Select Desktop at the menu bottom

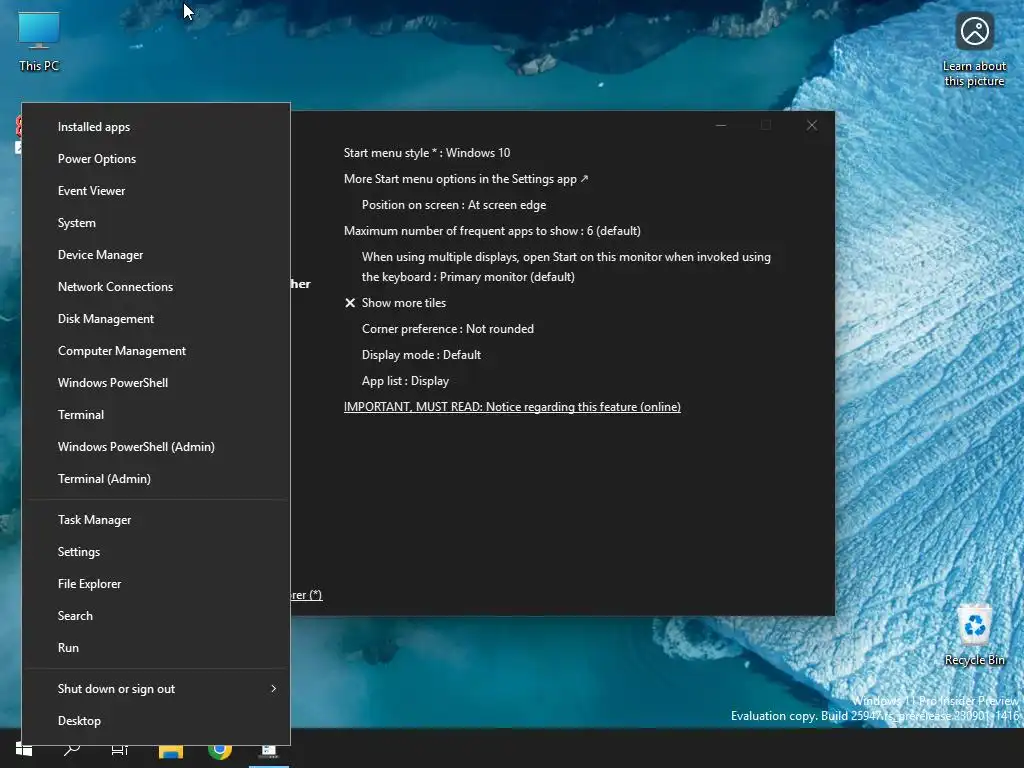(x=156, y=722)
